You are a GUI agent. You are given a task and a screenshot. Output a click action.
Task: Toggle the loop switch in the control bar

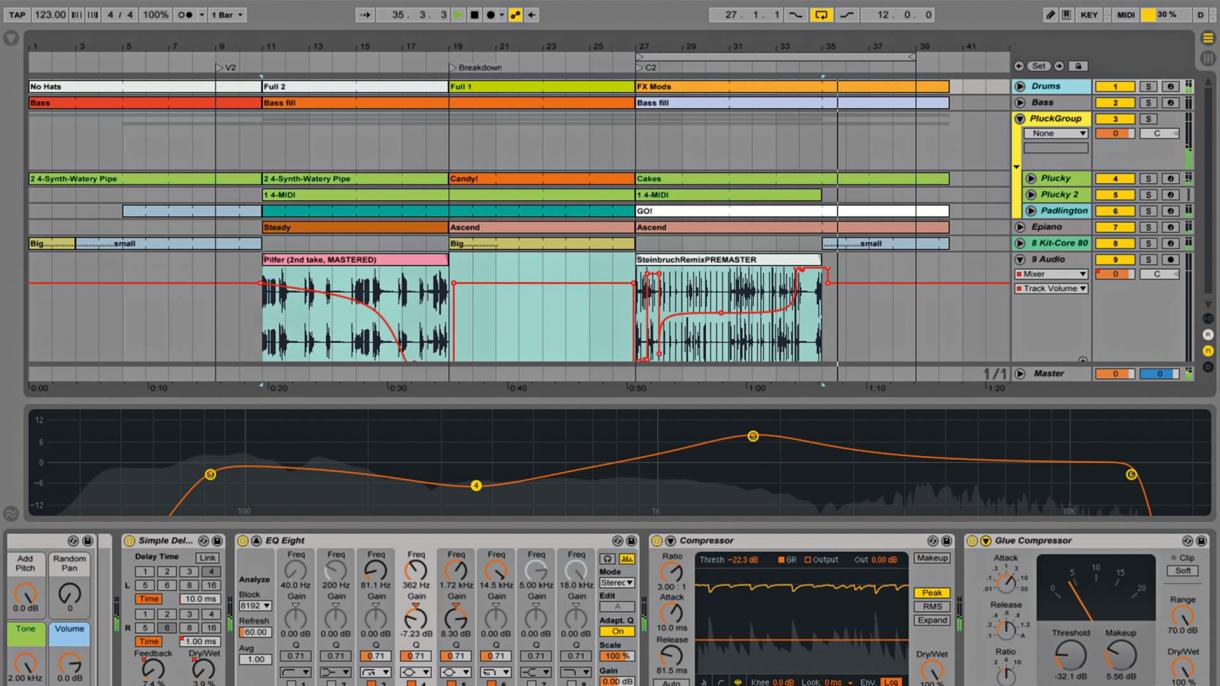click(822, 15)
